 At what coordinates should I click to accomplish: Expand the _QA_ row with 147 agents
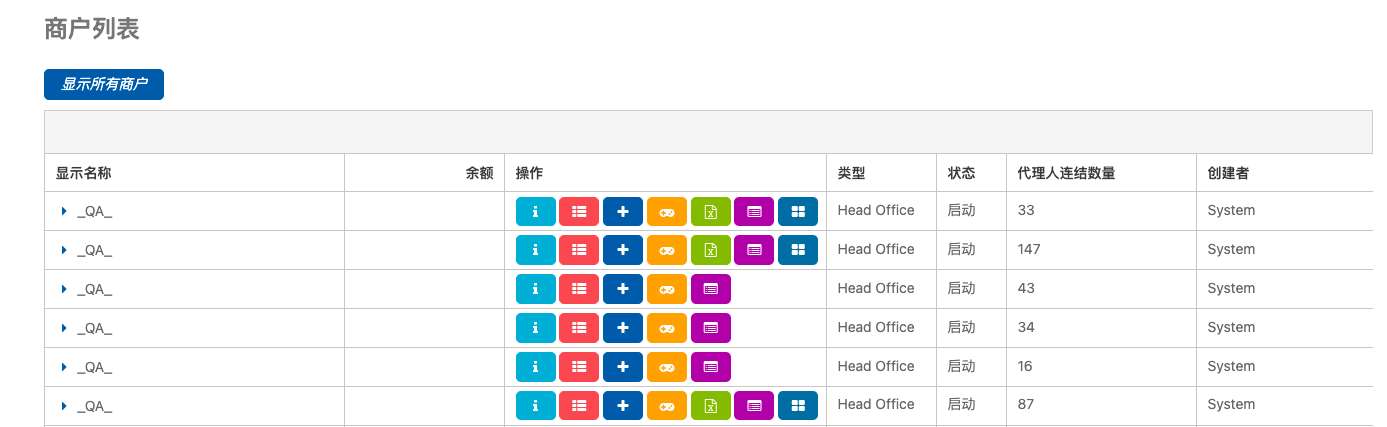64,250
